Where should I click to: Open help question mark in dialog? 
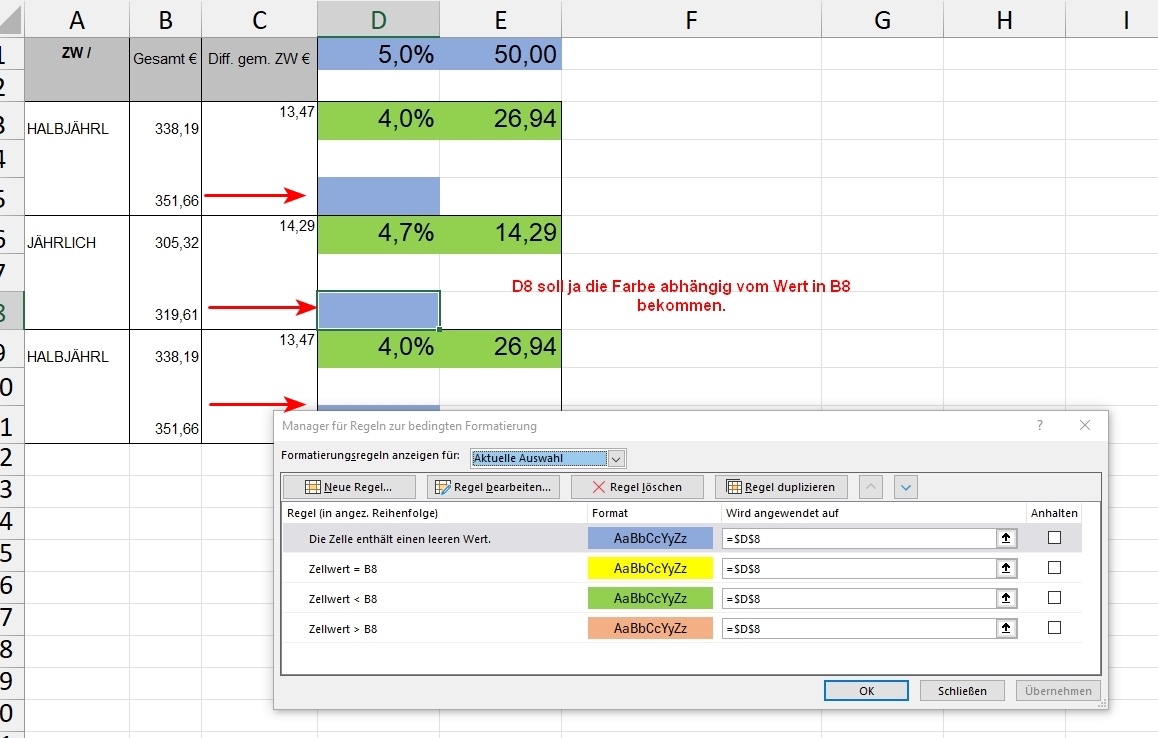(x=1040, y=426)
